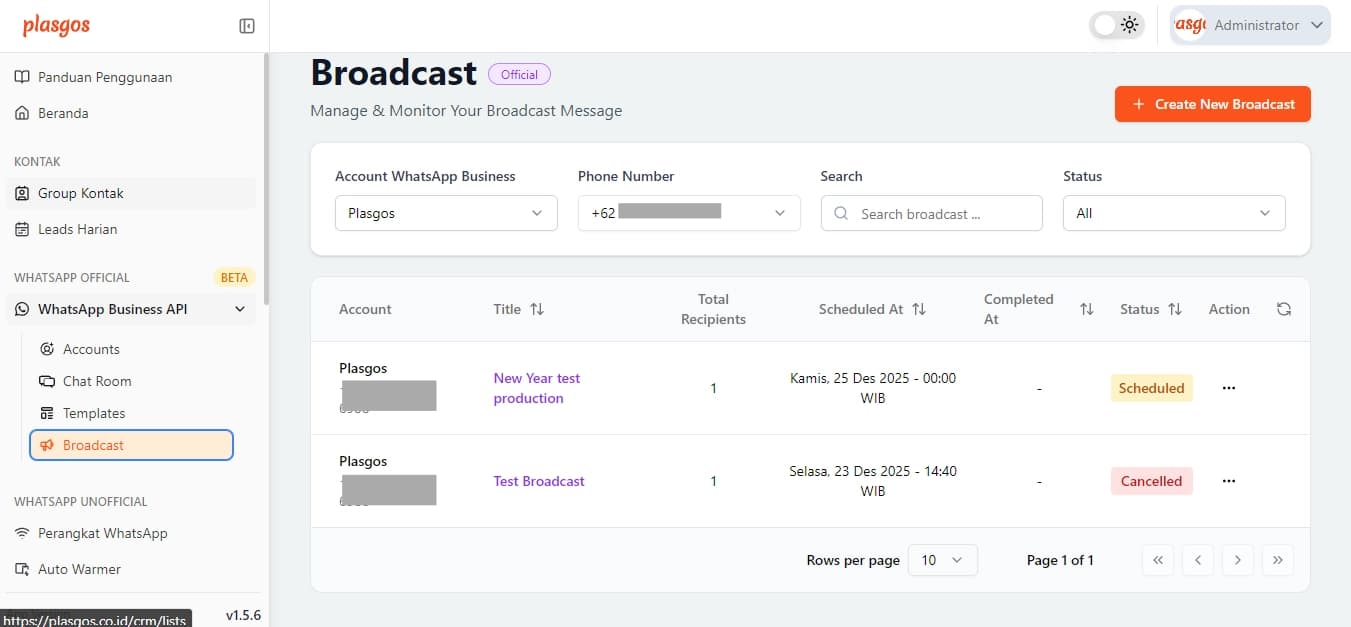Refresh the broadcast table
Image resolution: width=1351 pixels, height=627 pixels.
[1283, 309]
